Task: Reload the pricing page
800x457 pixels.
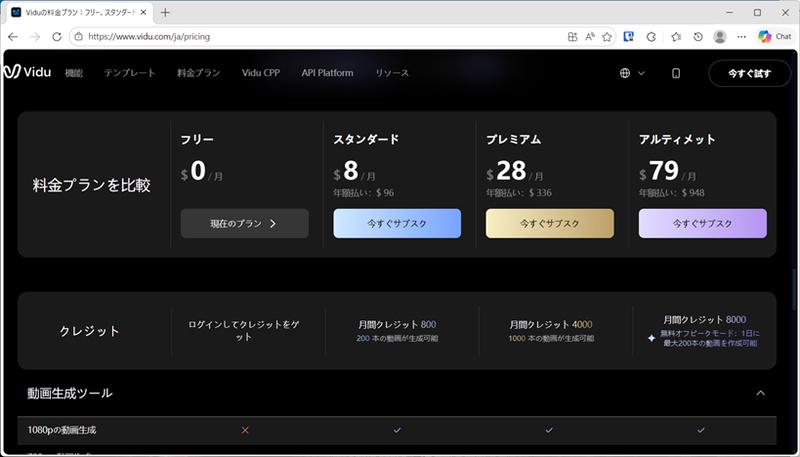Action: pos(57,37)
